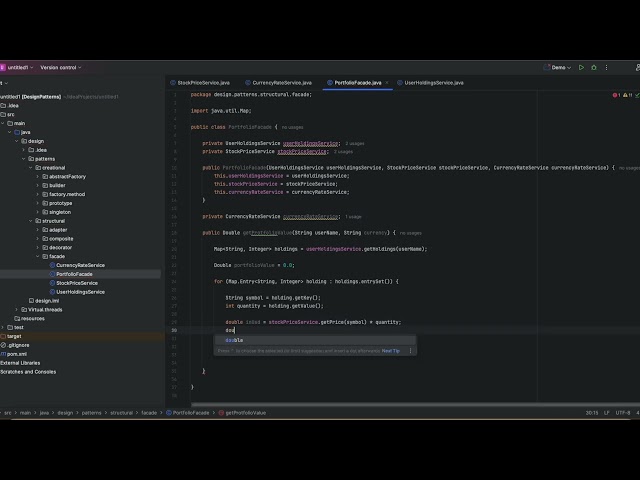Click the yellow warning count icon
Screen dimensions: 640x480
coord(624,95)
